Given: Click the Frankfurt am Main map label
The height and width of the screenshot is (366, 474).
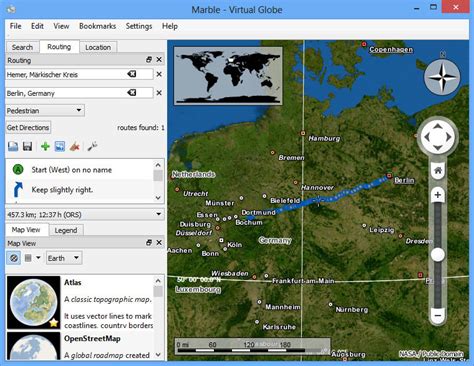Looking at the screenshot, I should pyautogui.click(x=303, y=281).
